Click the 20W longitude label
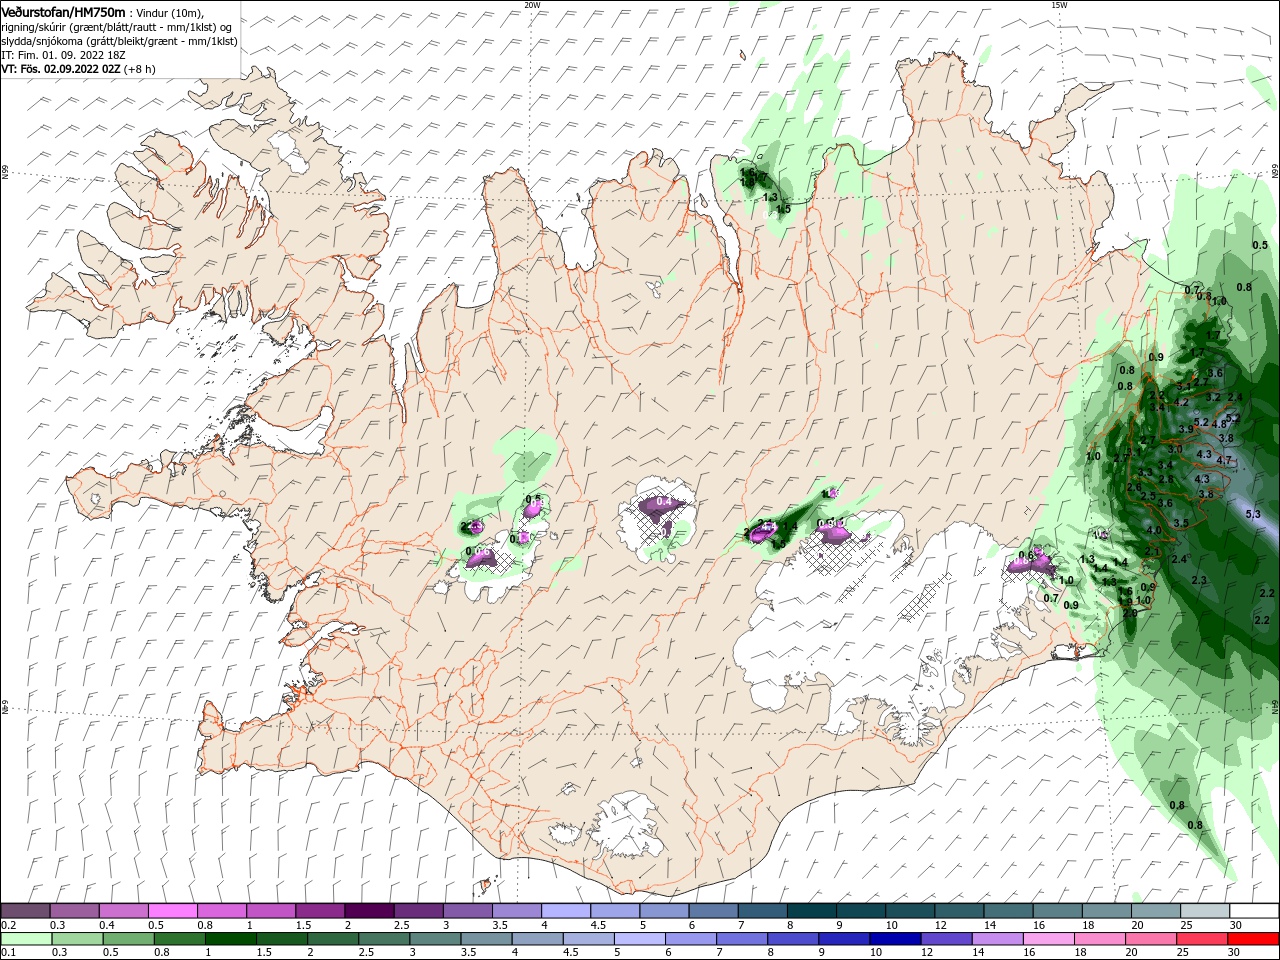This screenshot has height=960, width=1280. (532, 4)
